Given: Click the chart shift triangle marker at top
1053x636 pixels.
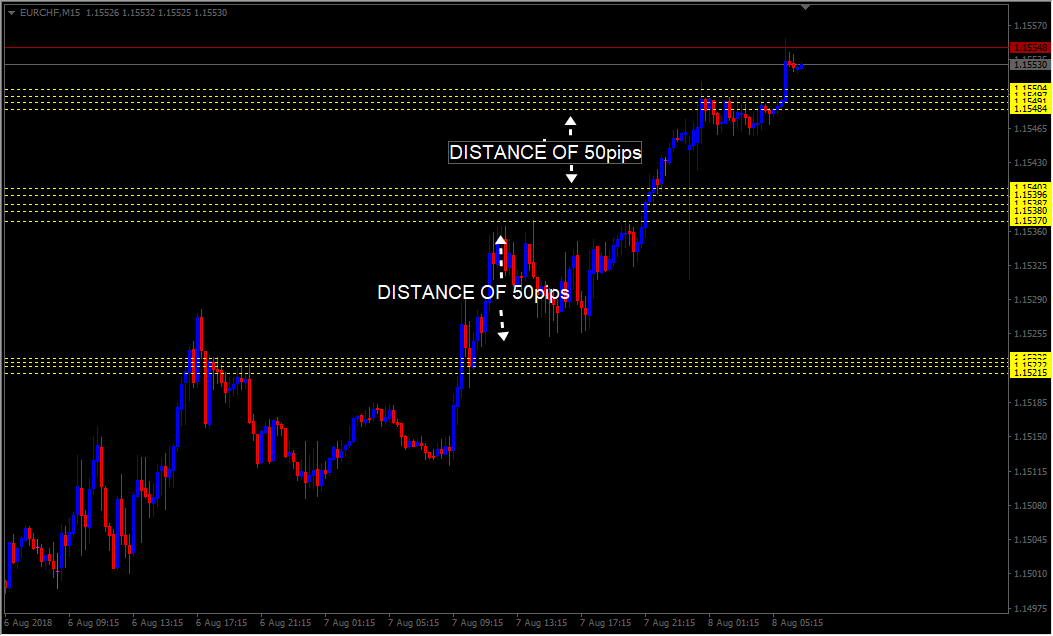Looking at the screenshot, I should pyautogui.click(x=805, y=7).
